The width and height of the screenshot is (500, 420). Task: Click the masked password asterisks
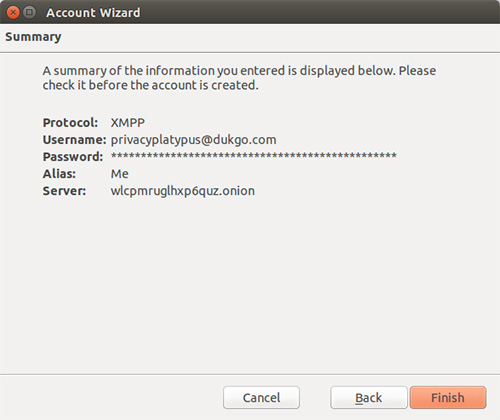pyautogui.click(x=254, y=156)
